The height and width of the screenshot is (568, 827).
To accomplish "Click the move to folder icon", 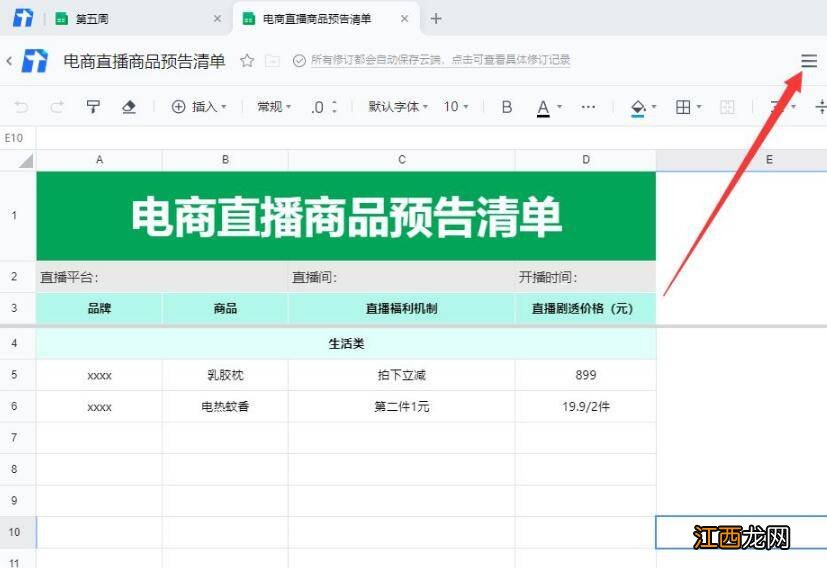I will pyautogui.click(x=272, y=61).
